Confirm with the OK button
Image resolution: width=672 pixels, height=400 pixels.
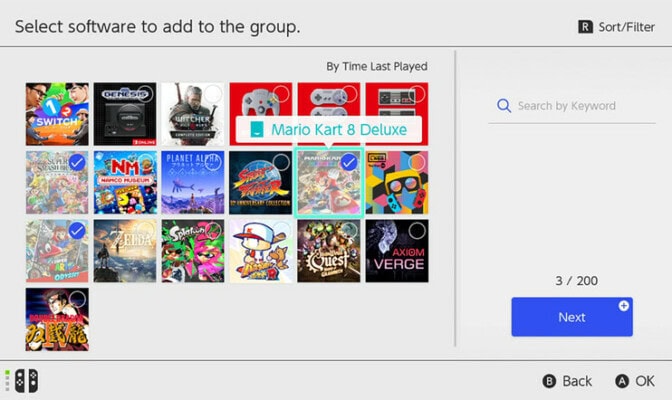(x=634, y=381)
